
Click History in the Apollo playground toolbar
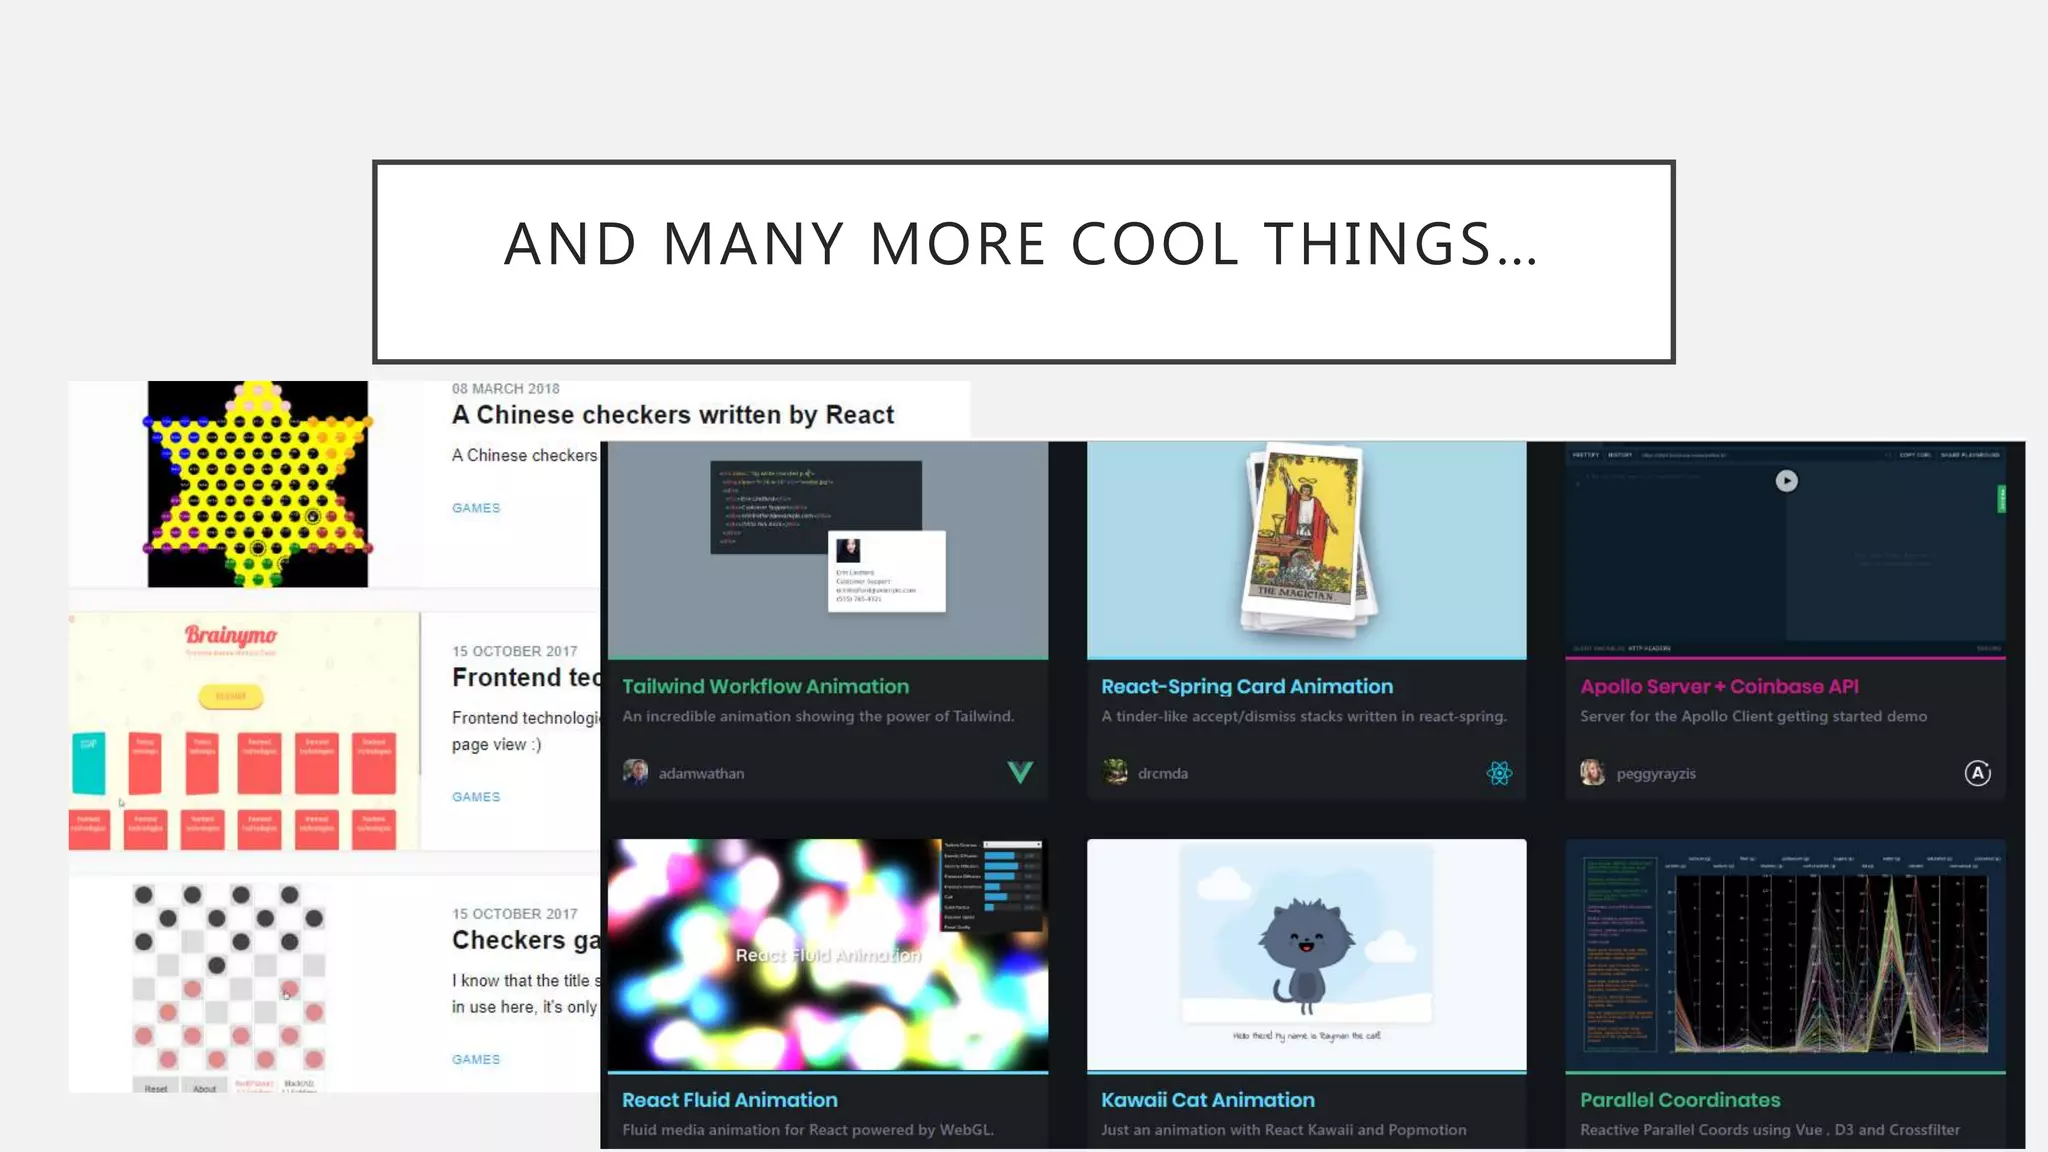tap(1620, 455)
